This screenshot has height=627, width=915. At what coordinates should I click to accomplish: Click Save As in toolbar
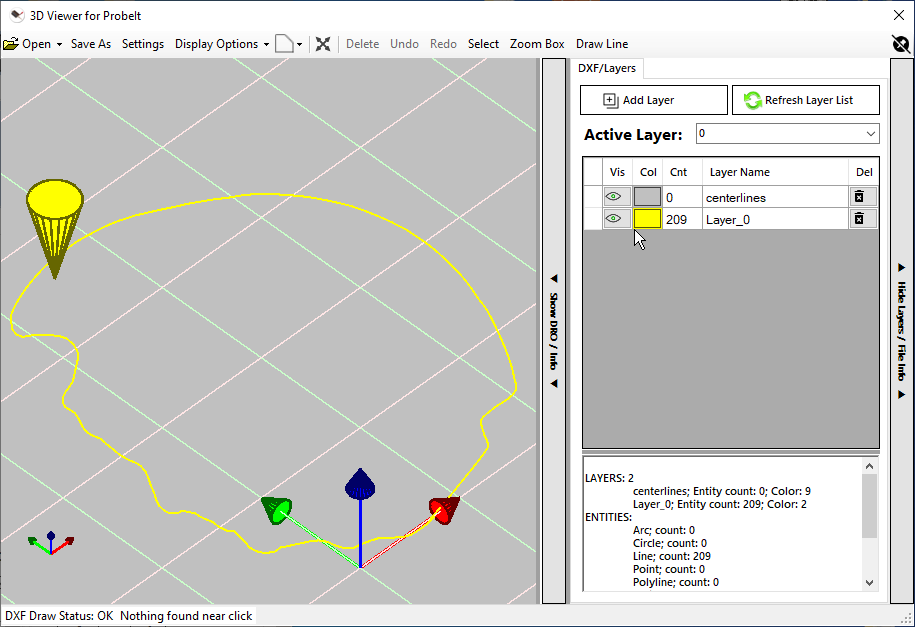pos(90,44)
